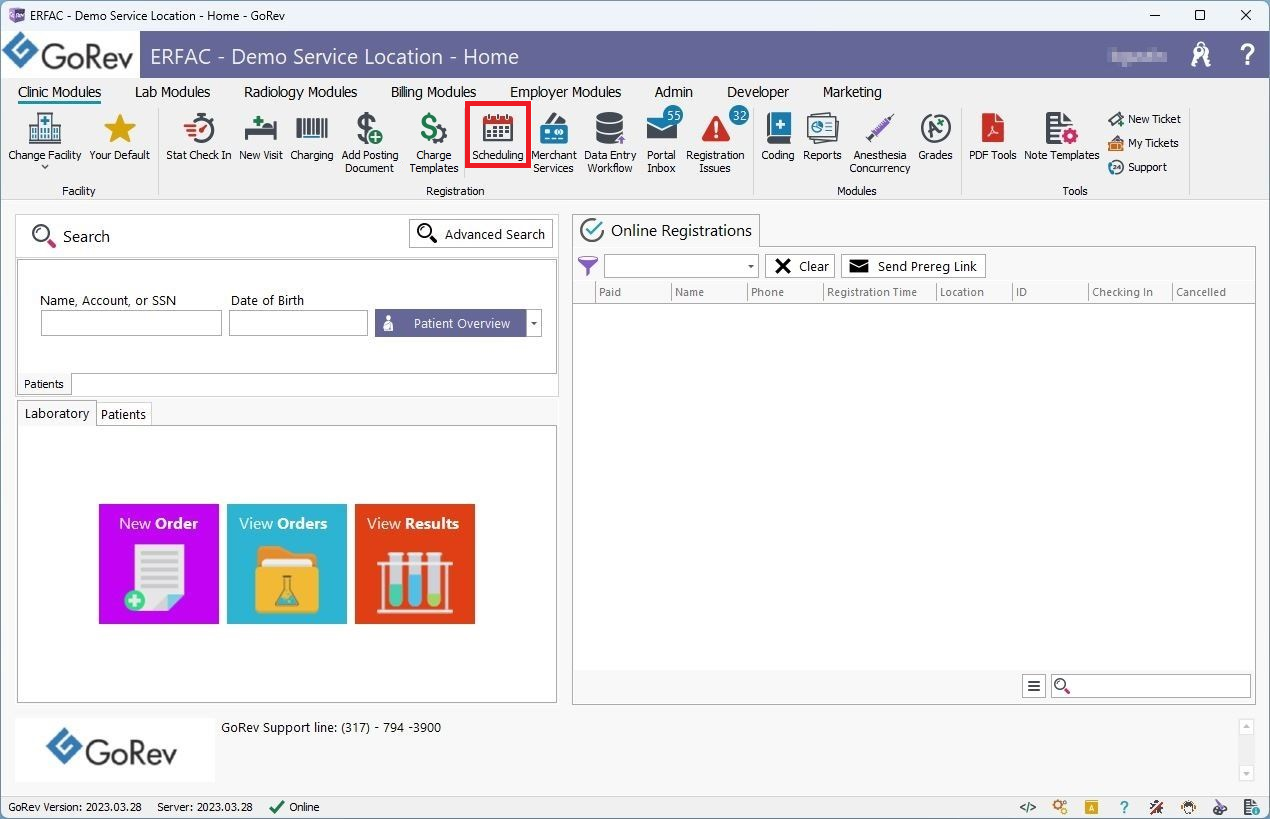1270x819 pixels.
Task: Launch Stat Check In
Action: click(x=198, y=137)
